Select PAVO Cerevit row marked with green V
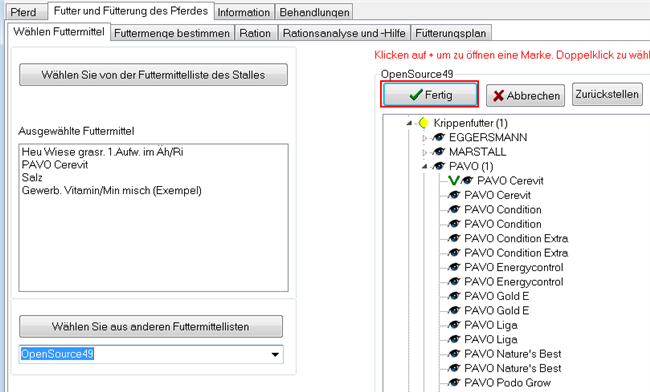The height and width of the screenshot is (392, 650). pyautogui.click(x=510, y=181)
